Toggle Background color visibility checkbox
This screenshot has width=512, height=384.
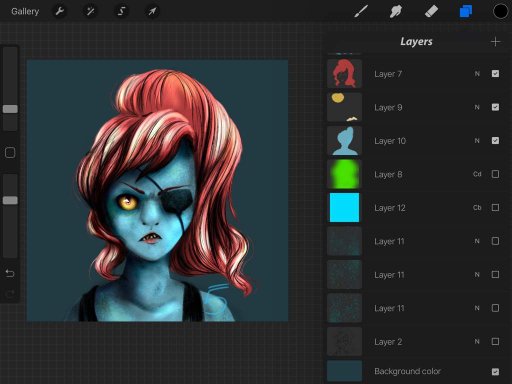click(495, 371)
